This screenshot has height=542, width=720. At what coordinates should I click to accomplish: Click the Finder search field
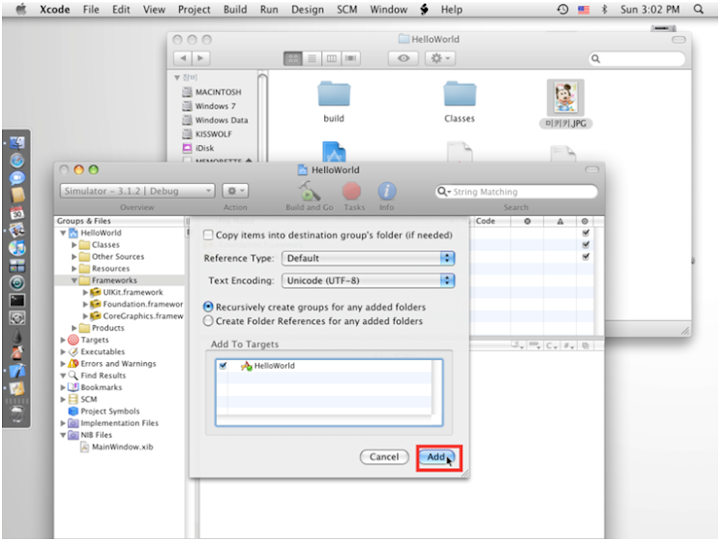tap(637, 59)
